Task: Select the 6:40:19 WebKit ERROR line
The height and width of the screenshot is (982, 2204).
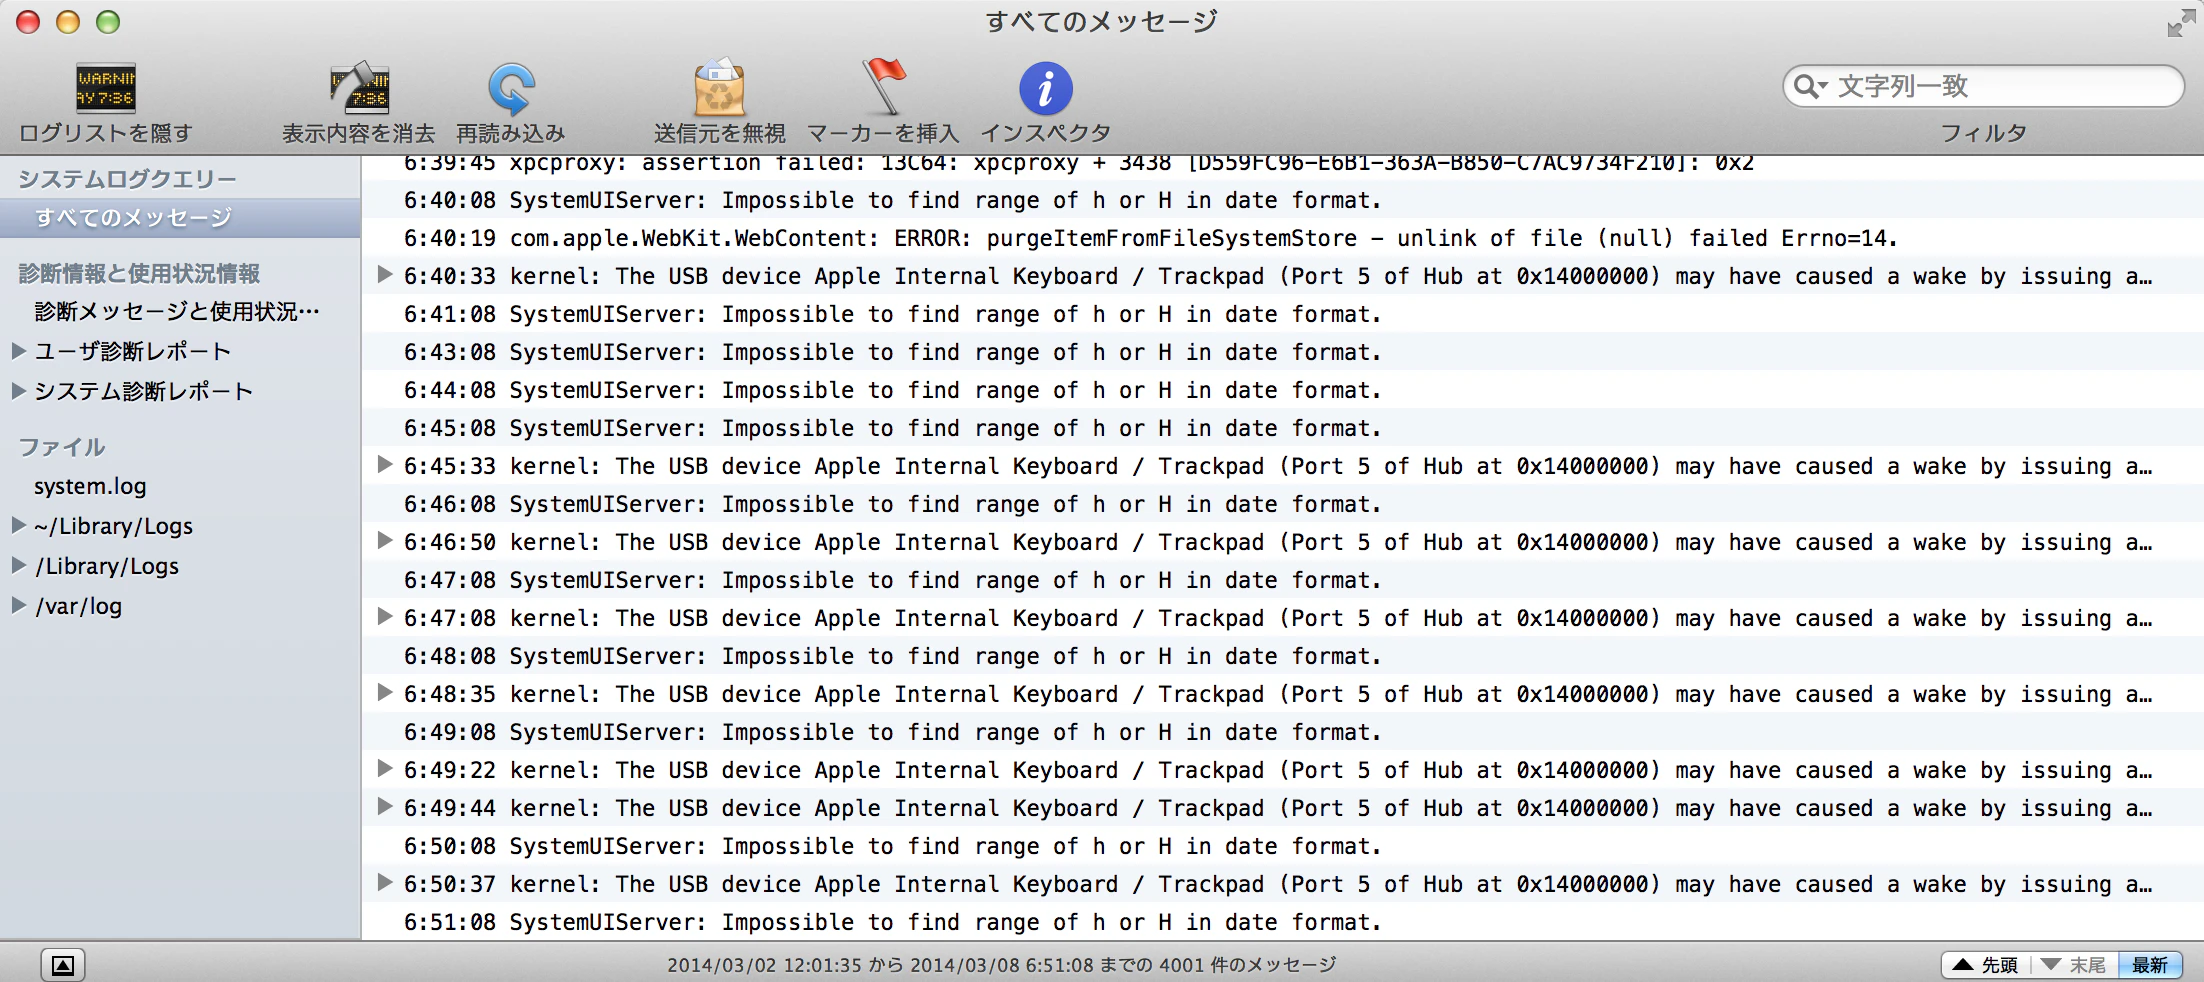Action: point(1282,238)
